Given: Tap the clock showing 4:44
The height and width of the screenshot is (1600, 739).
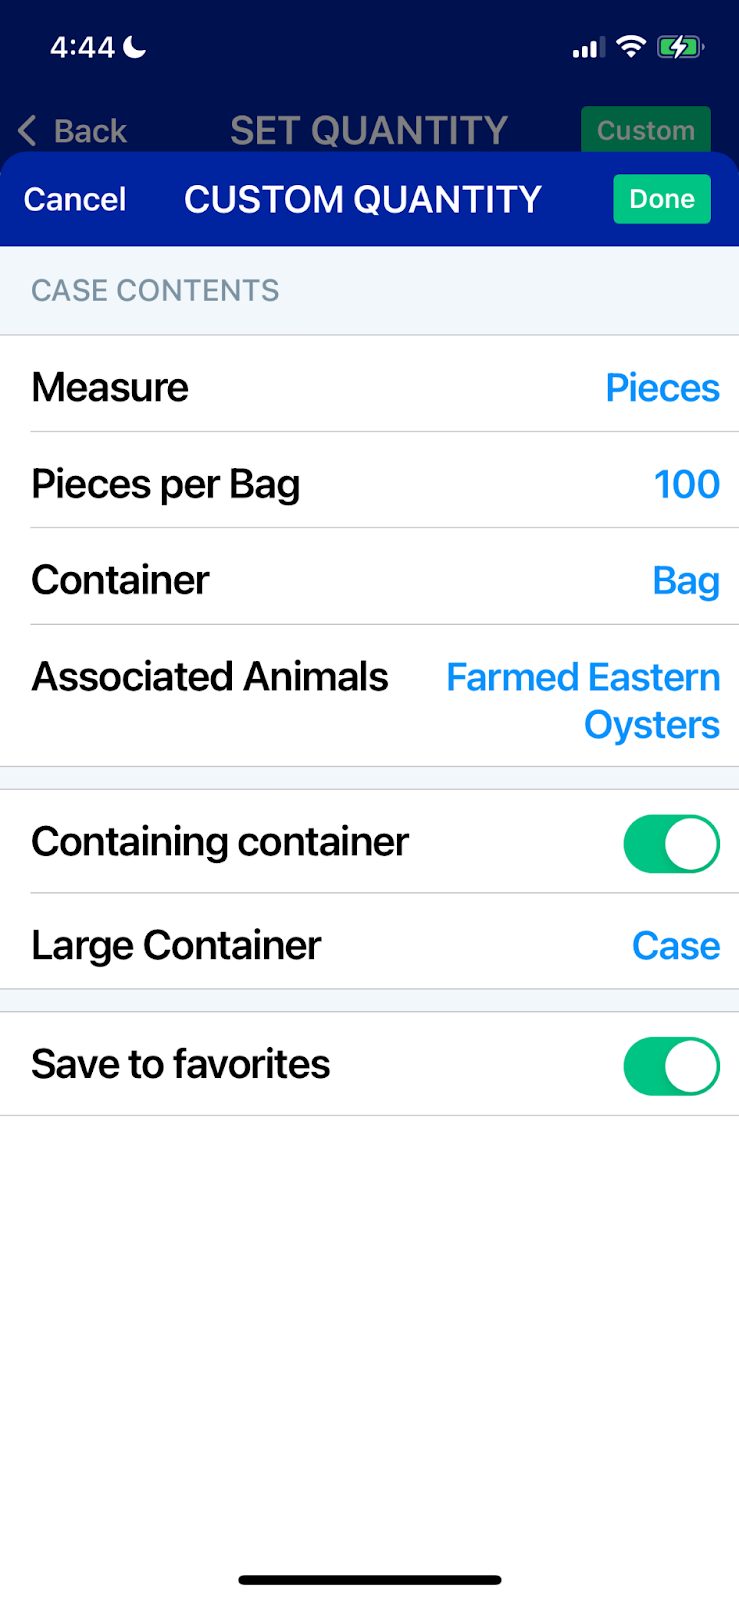Looking at the screenshot, I should click(82, 46).
